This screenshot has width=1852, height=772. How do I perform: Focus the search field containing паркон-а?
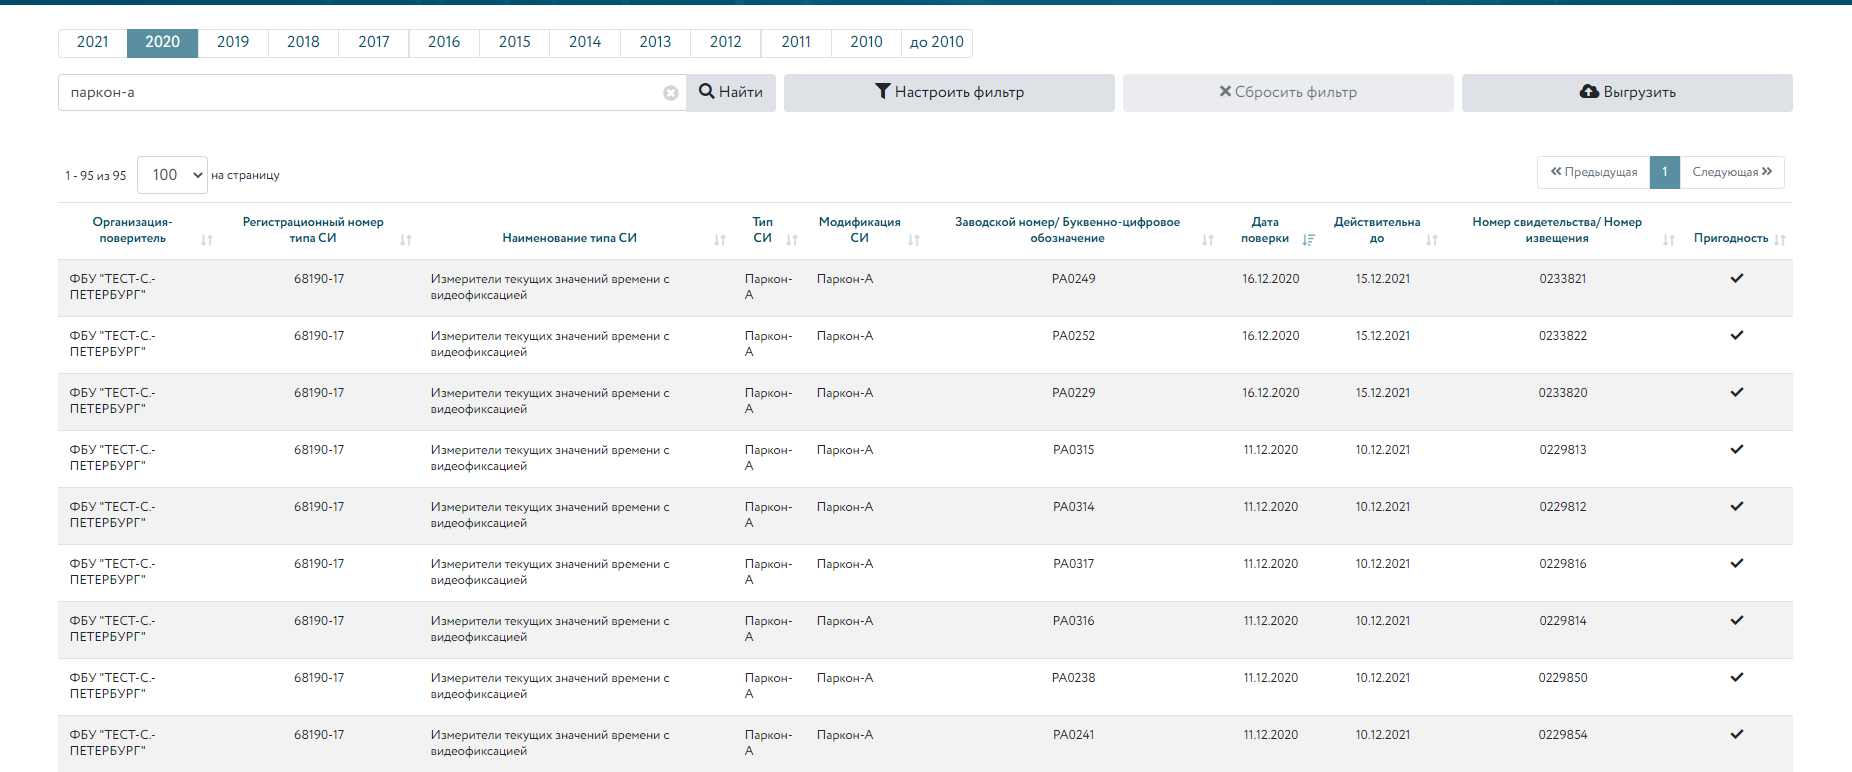360,92
